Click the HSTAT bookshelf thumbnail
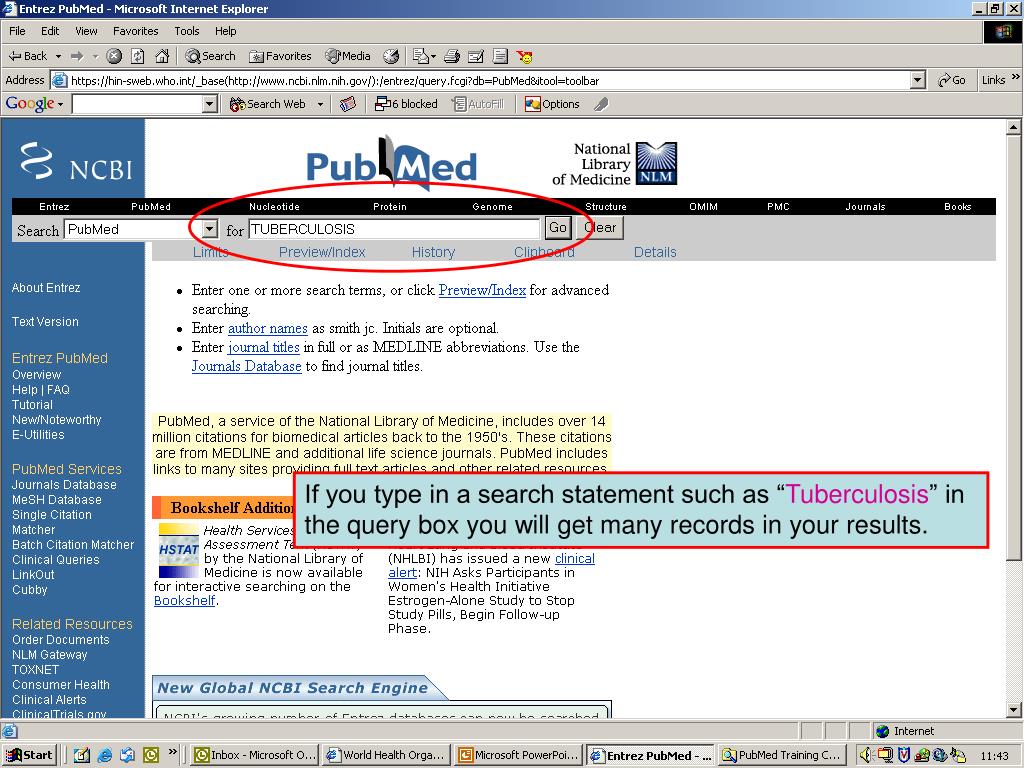Viewport: 1024px width, 768px height. pos(178,551)
